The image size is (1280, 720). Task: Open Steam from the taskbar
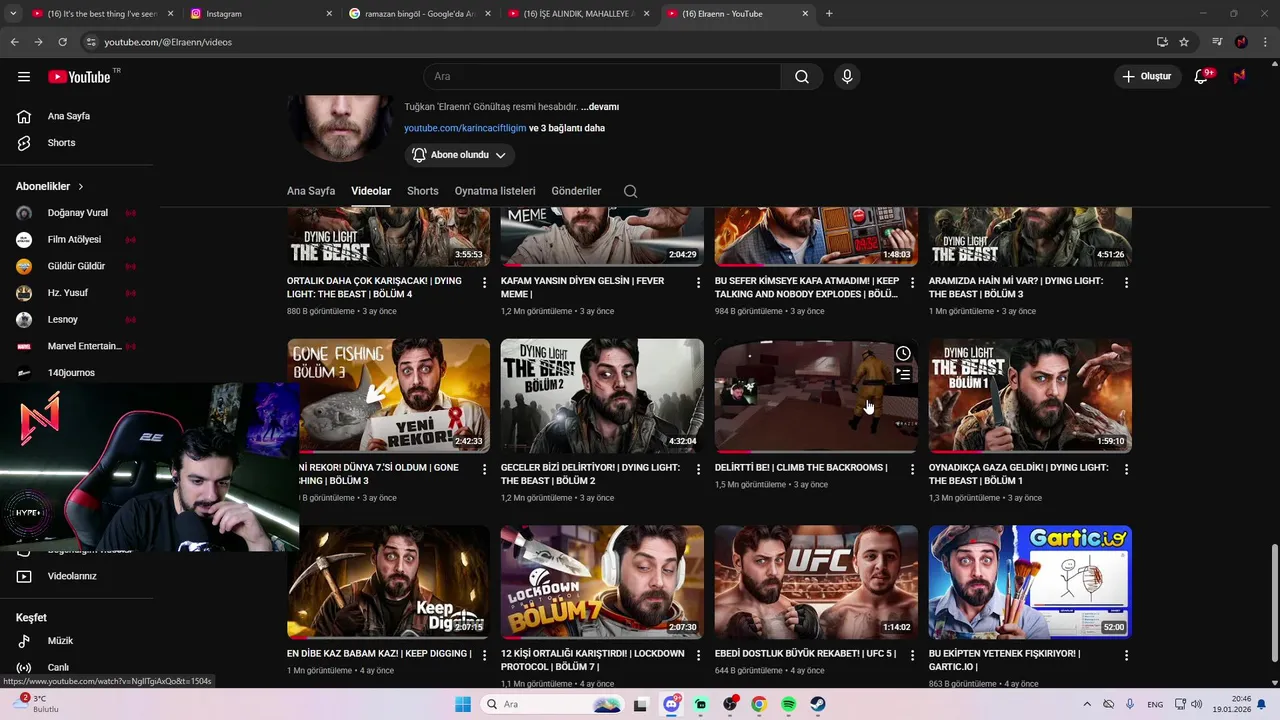(x=817, y=704)
